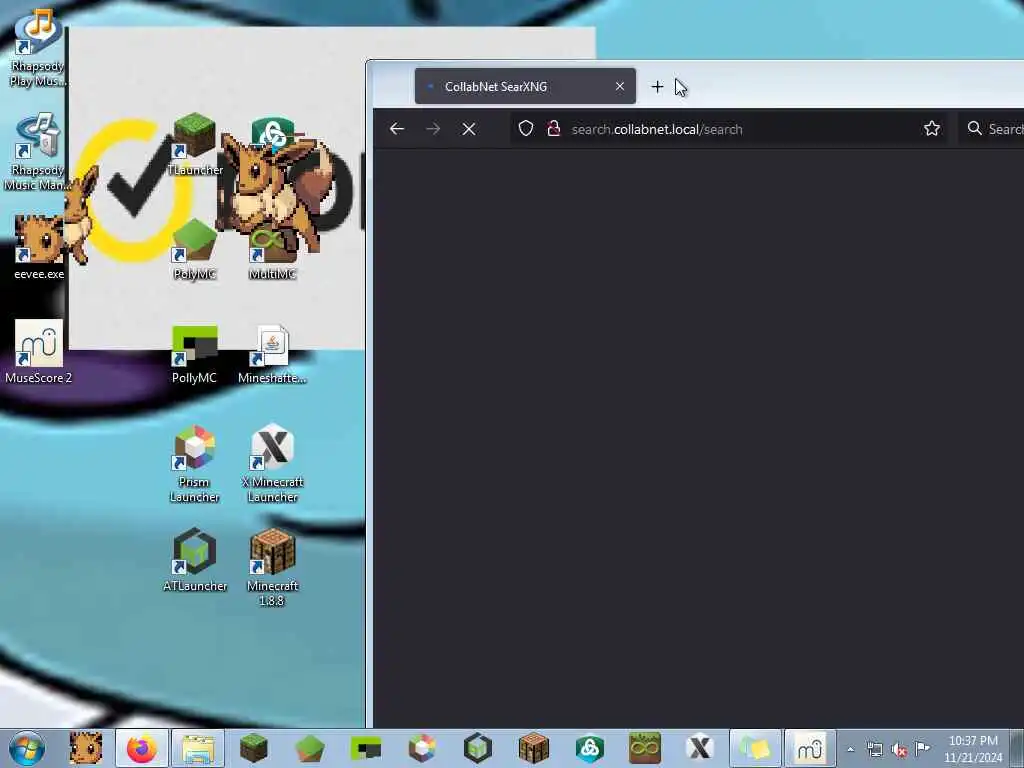Launch ATLauncher from the taskbar
Screen dimensions: 1024x768
coord(477,748)
